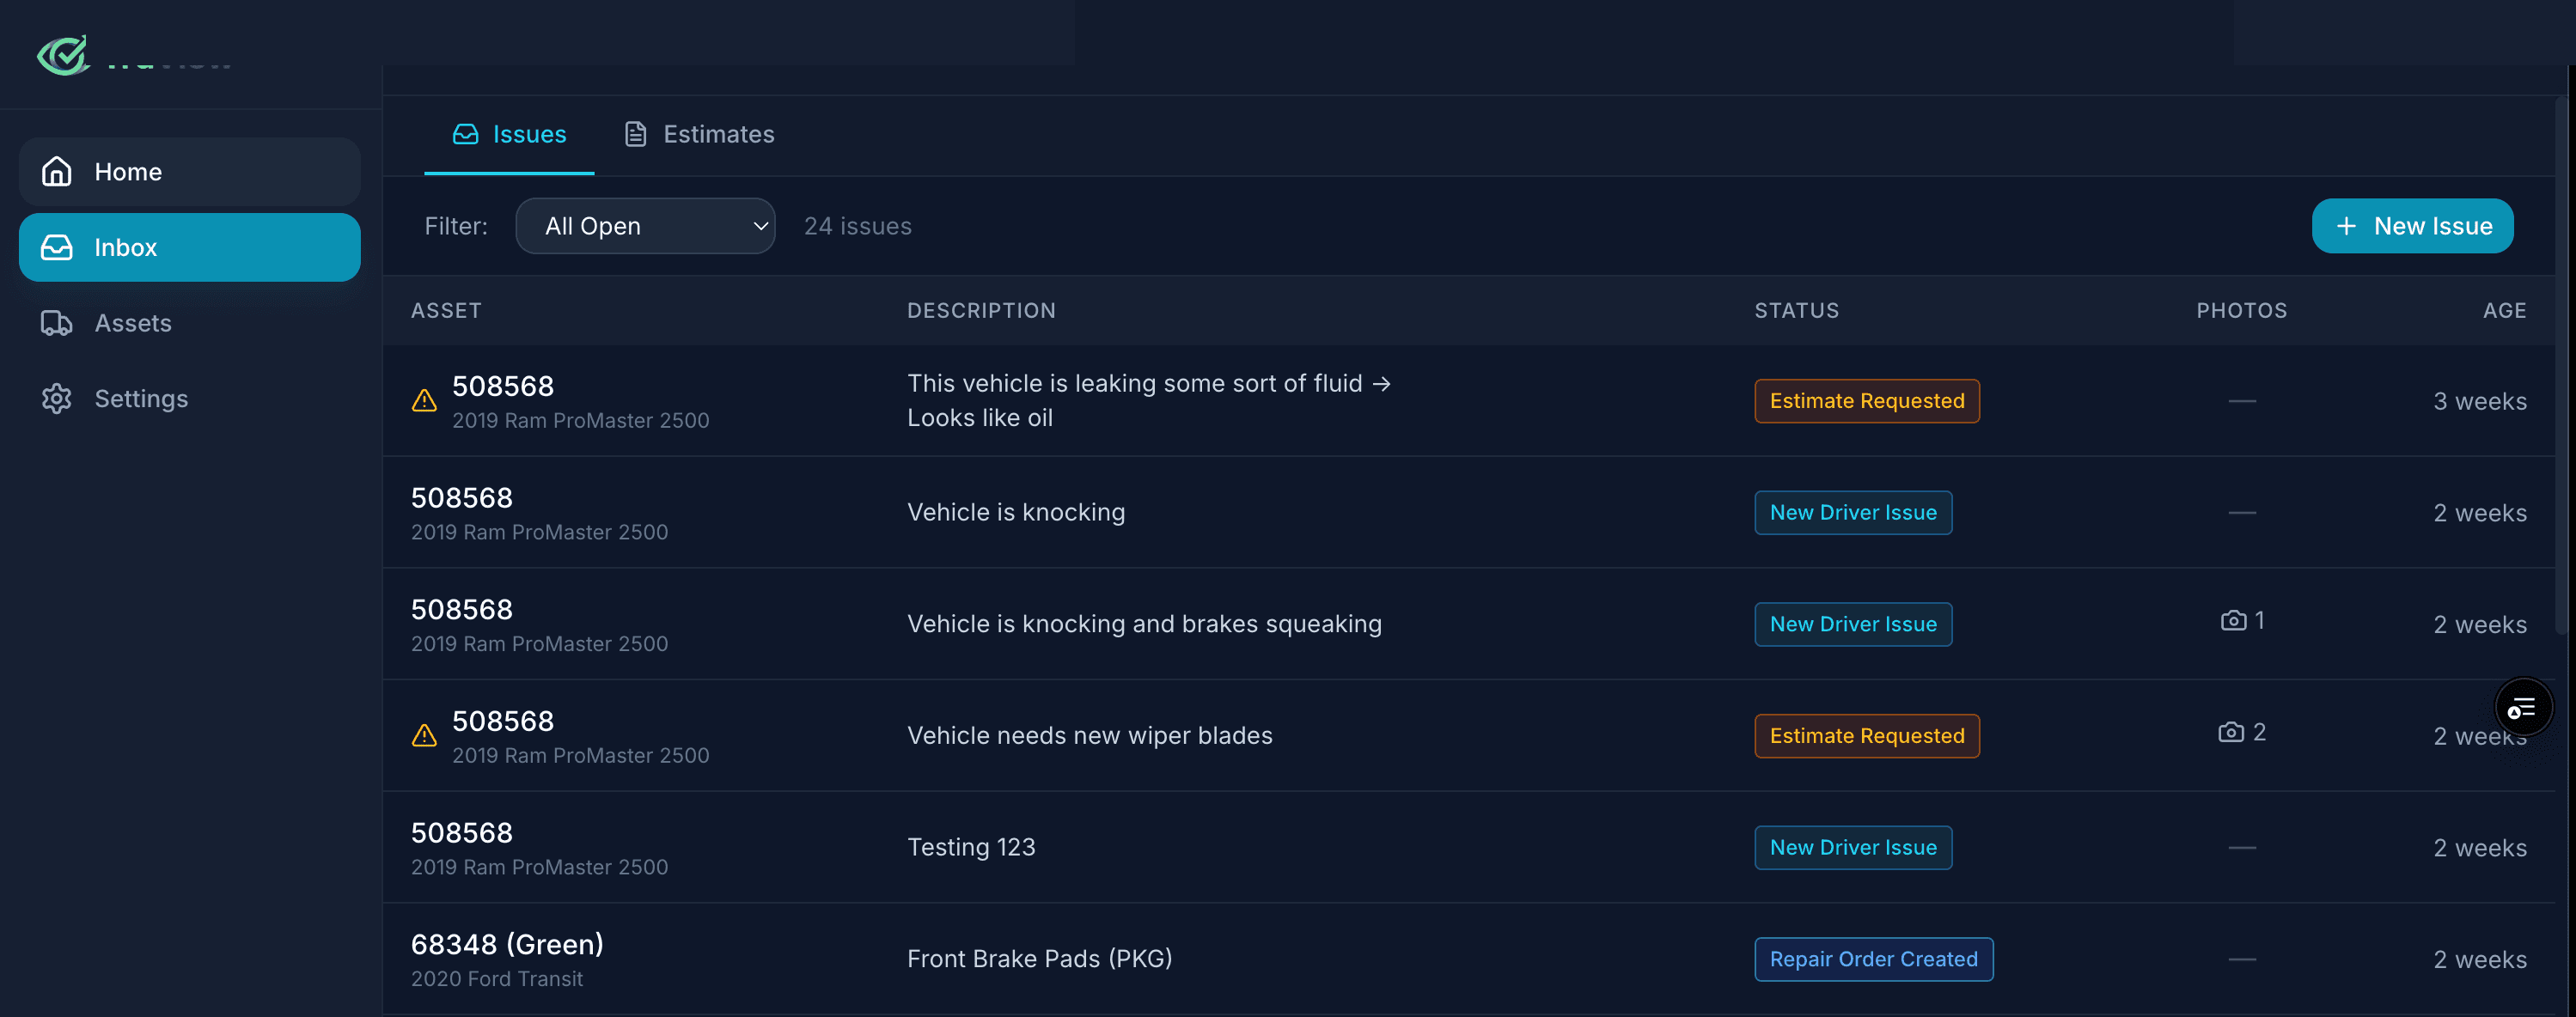Open the All Open filter dropdown
Screen dimensions: 2576x1017
pos(645,226)
